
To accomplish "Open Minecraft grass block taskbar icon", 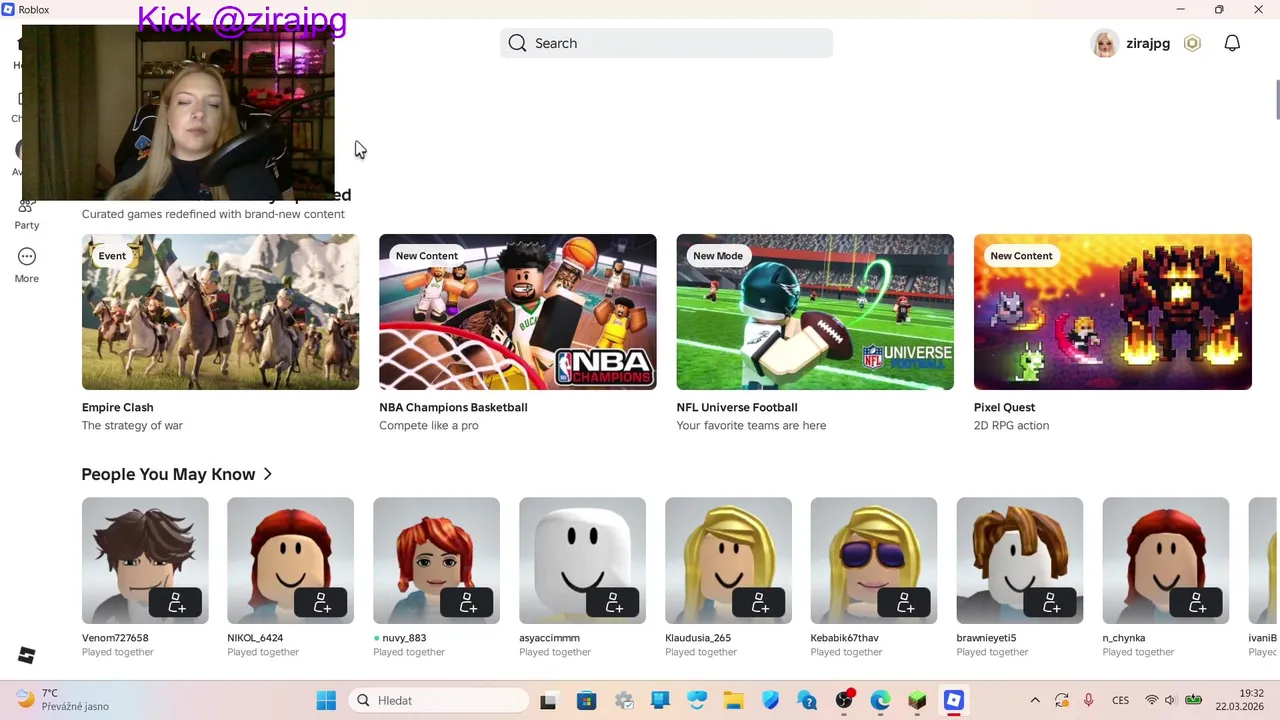I will tap(917, 700).
